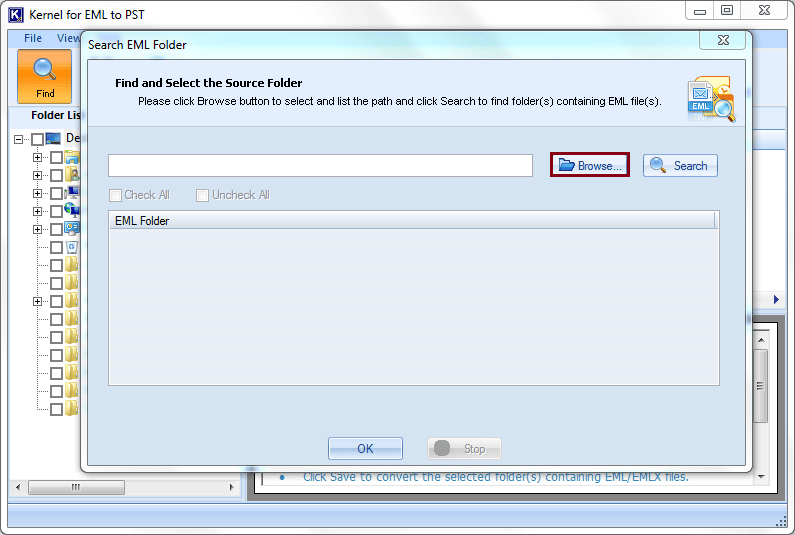The width and height of the screenshot is (795, 535).
Task: Tick the checkbox beside the Control Panel icon
Action: (56, 229)
